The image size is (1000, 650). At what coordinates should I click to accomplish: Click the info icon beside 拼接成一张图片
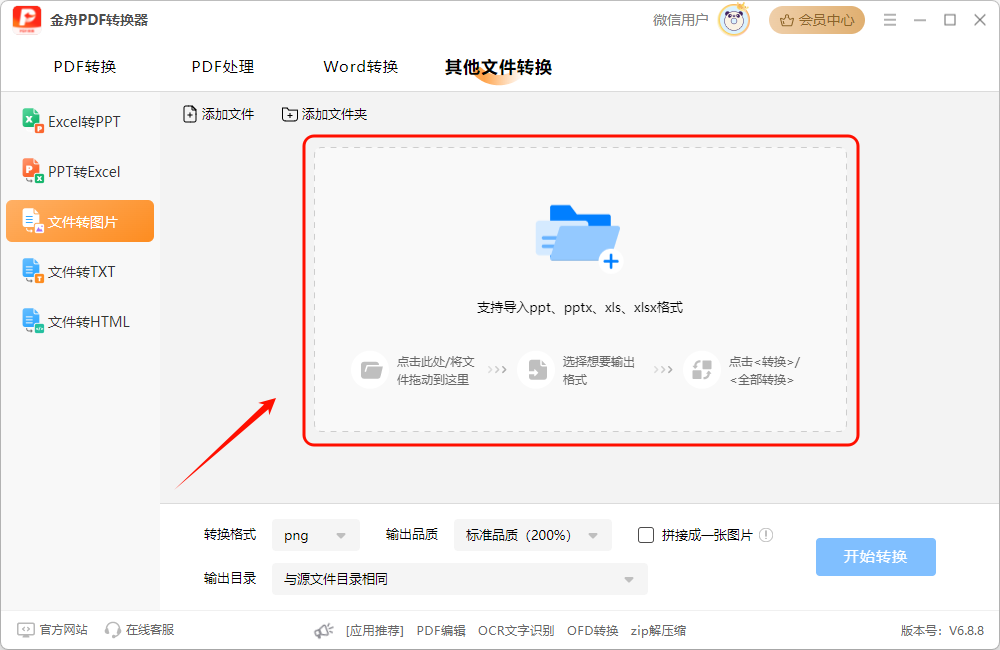point(766,535)
